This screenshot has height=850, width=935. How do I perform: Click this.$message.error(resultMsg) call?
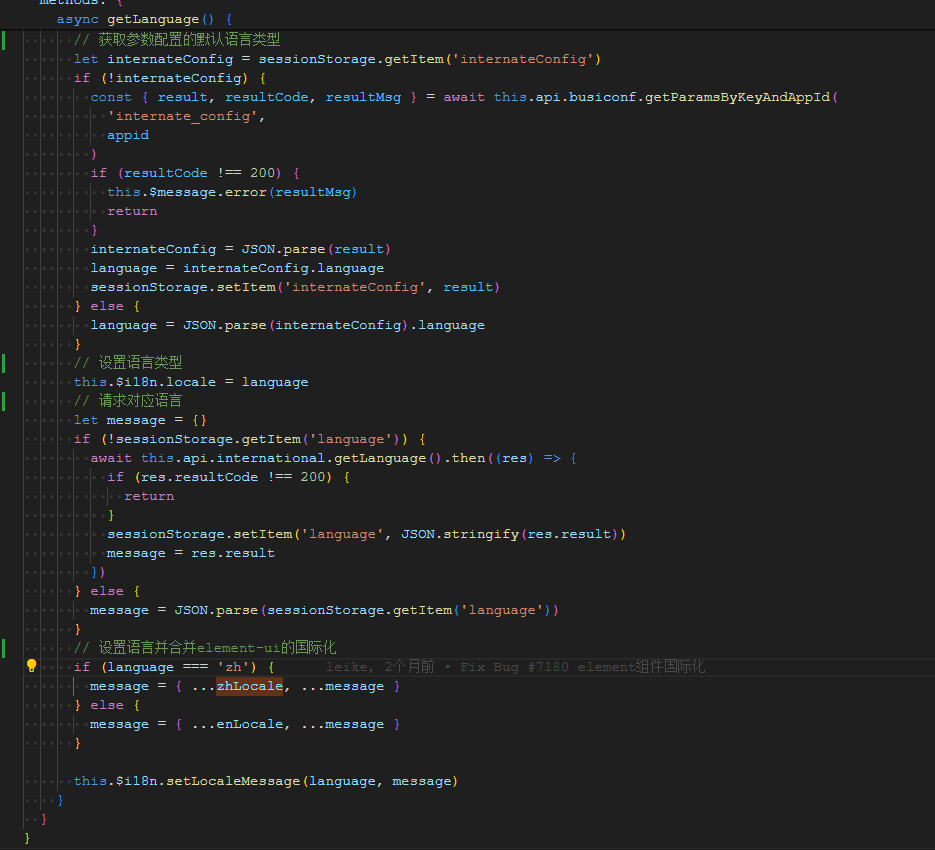click(x=232, y=192)
